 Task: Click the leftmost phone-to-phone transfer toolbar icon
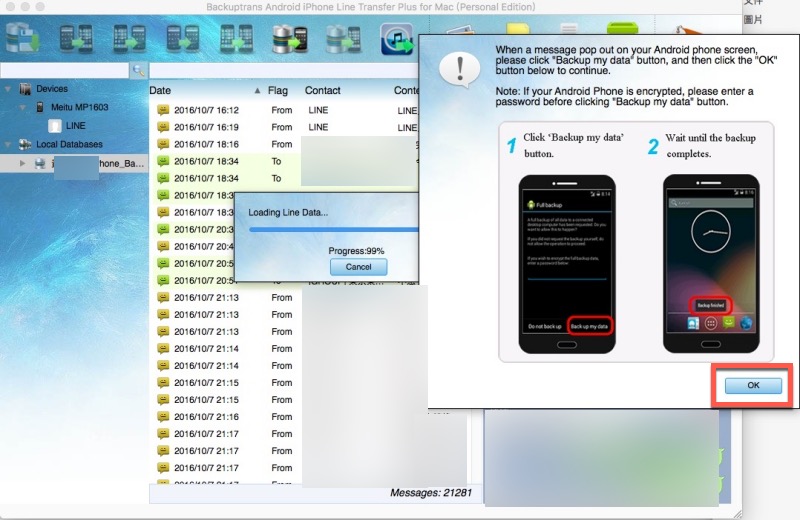[77, 37]
